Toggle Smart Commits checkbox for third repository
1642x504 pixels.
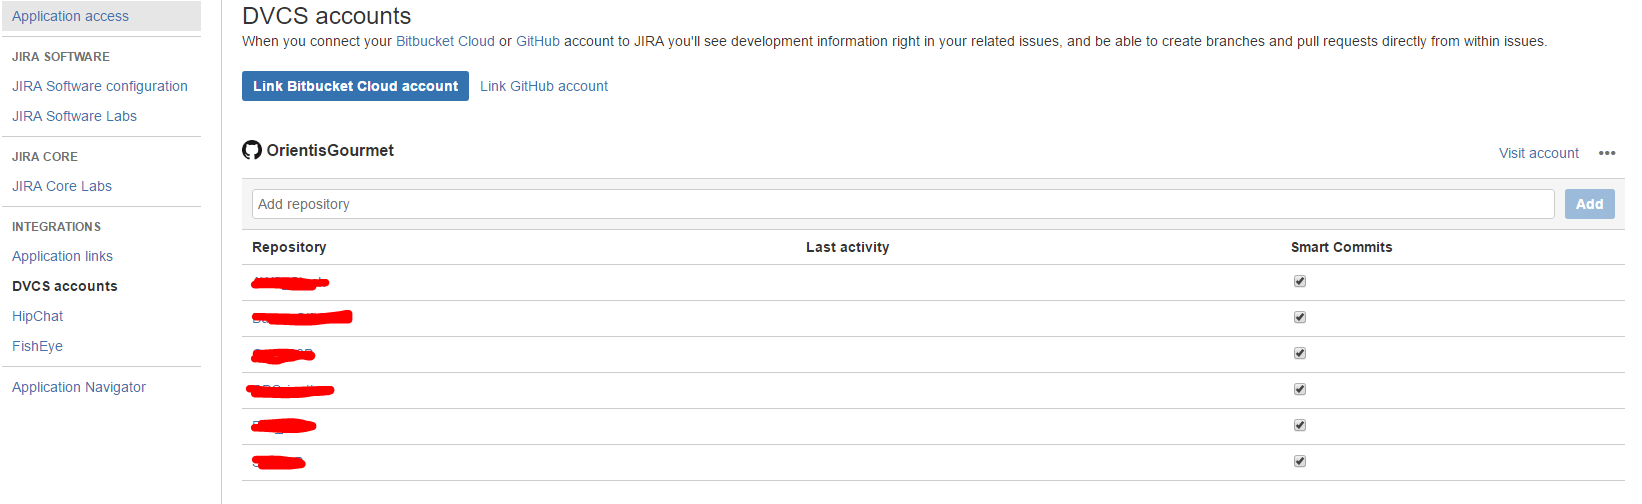point(1300,353)
